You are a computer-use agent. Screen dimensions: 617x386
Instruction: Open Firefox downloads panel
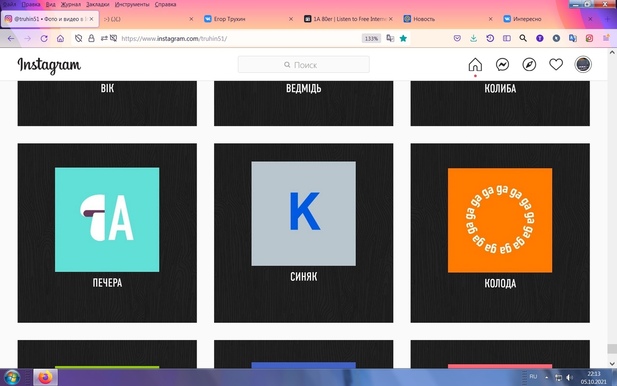[473, 38]
